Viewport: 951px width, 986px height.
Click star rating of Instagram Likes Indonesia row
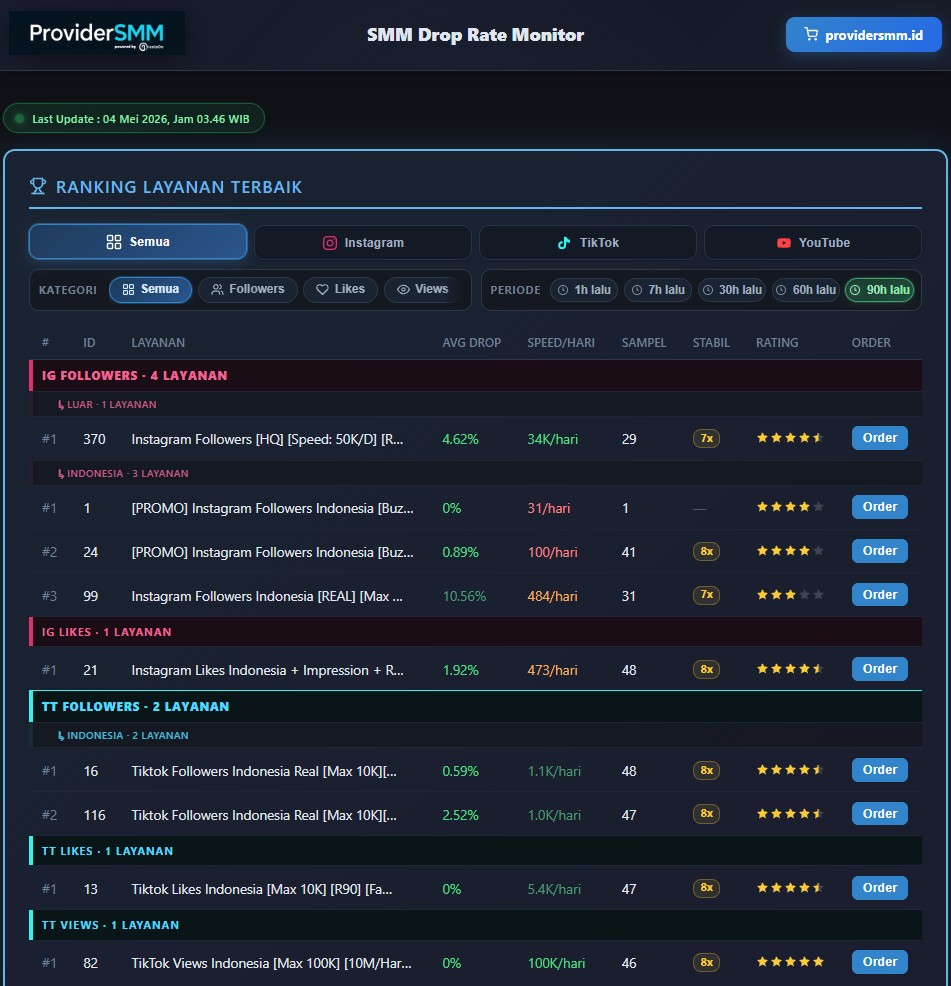(790, 669)
